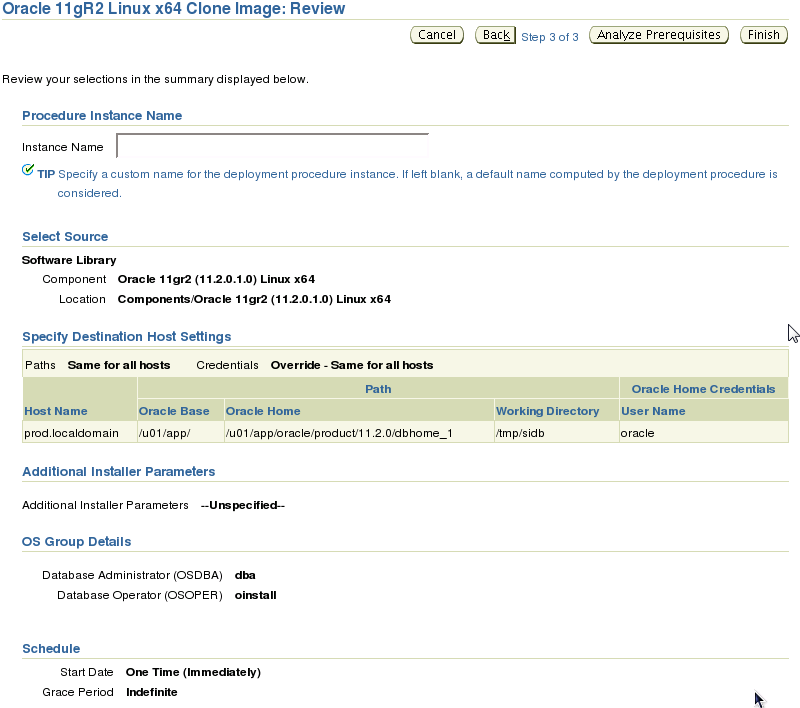
Task: Focus the Instance Name text field
Action: (272, 146)
